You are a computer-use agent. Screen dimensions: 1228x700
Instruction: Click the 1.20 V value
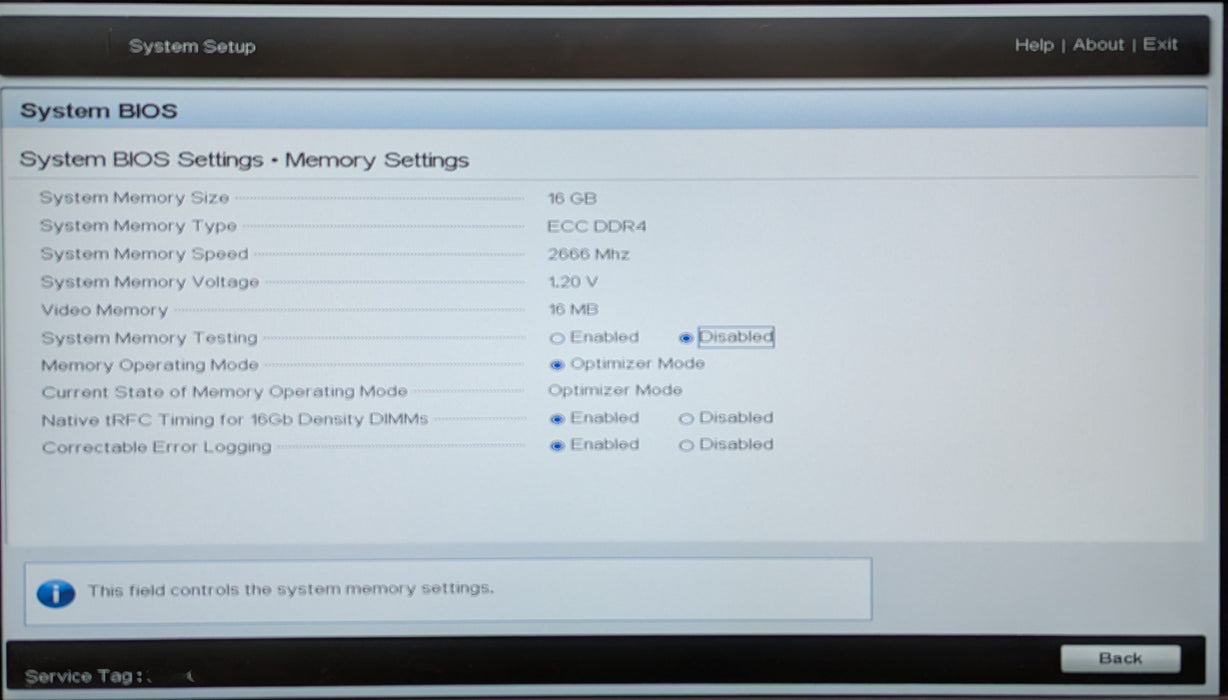pyautogui.click(x=573, y=283)
